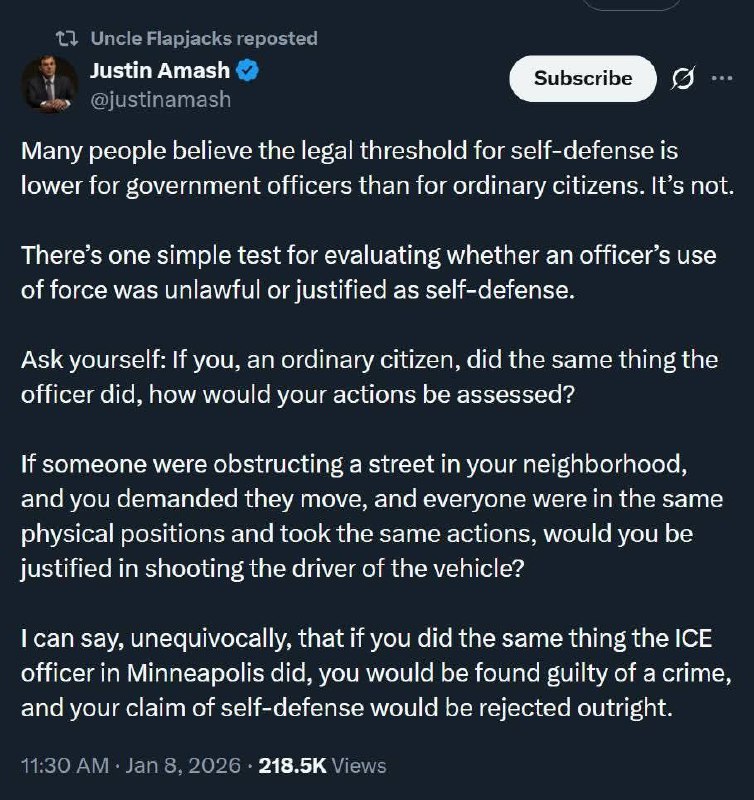Image resolution: width=754 pixels, height=800 pixels.
Task: Click the 218.5K view count
Action: click(x=292, y=766)
